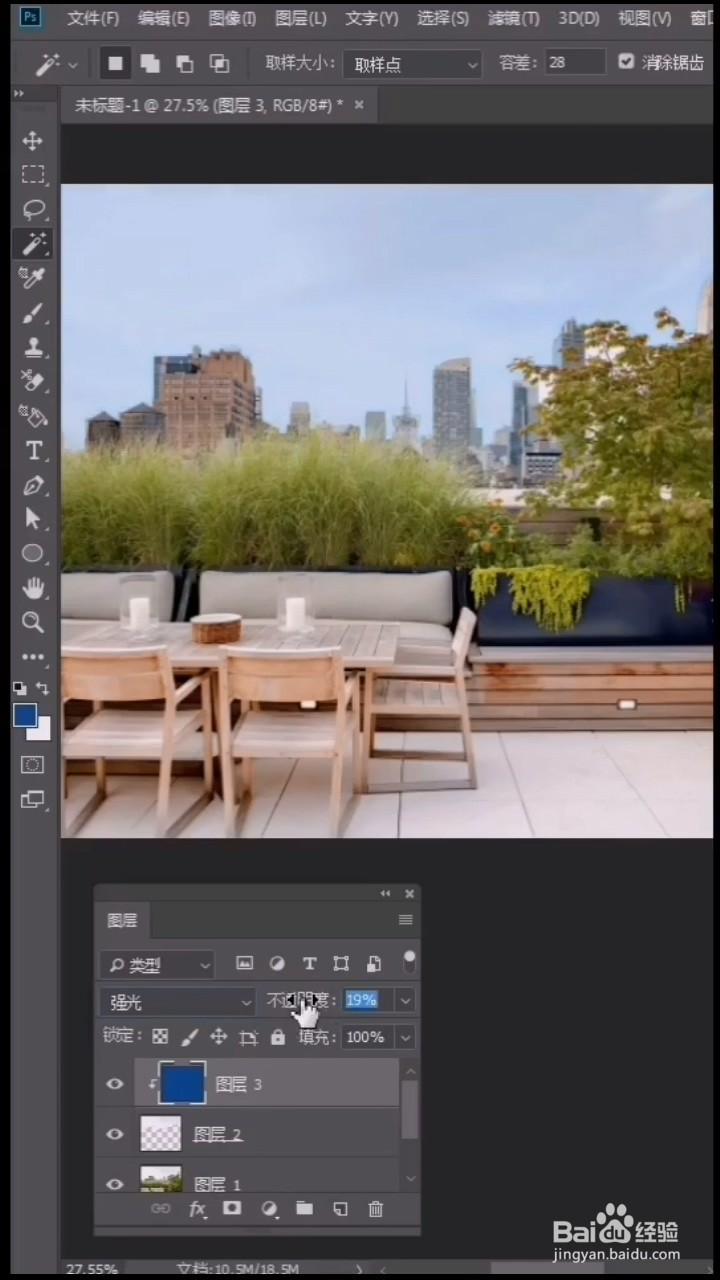Open the Edit Toolbar three-dots button
Screen dimensions: 720x1280
33,657
